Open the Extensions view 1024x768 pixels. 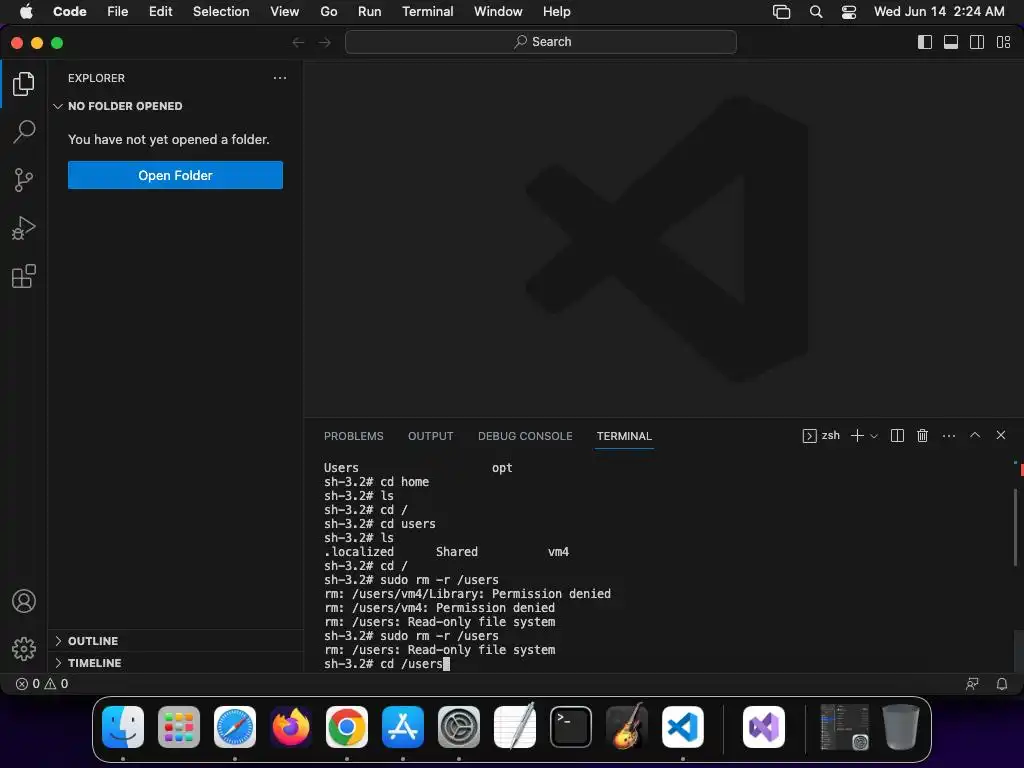(x=24, y=276)
